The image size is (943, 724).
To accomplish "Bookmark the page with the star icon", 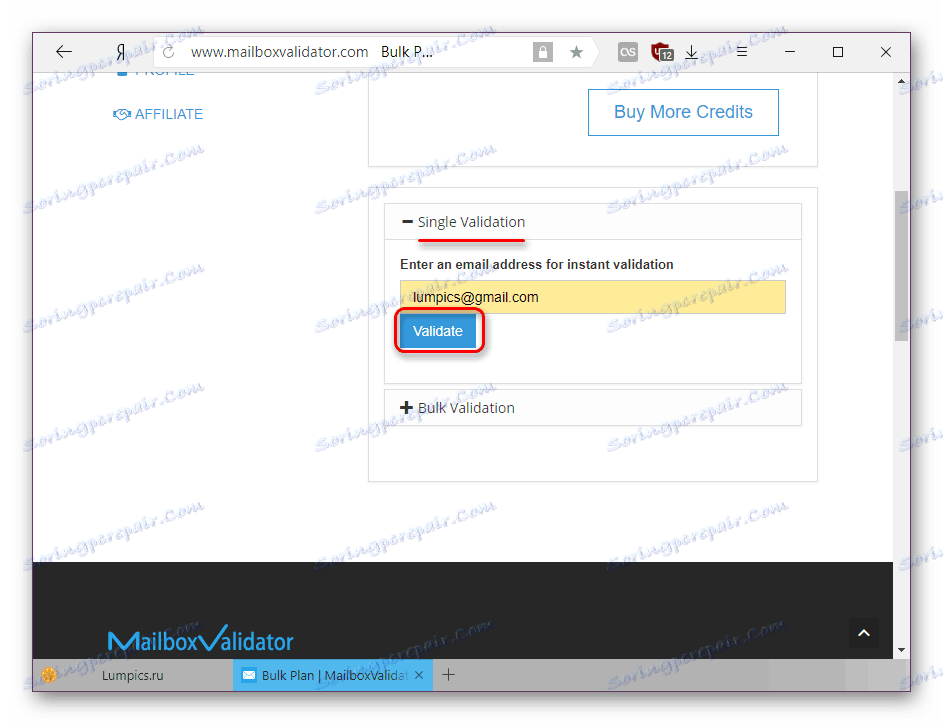I will click(577, 51).
